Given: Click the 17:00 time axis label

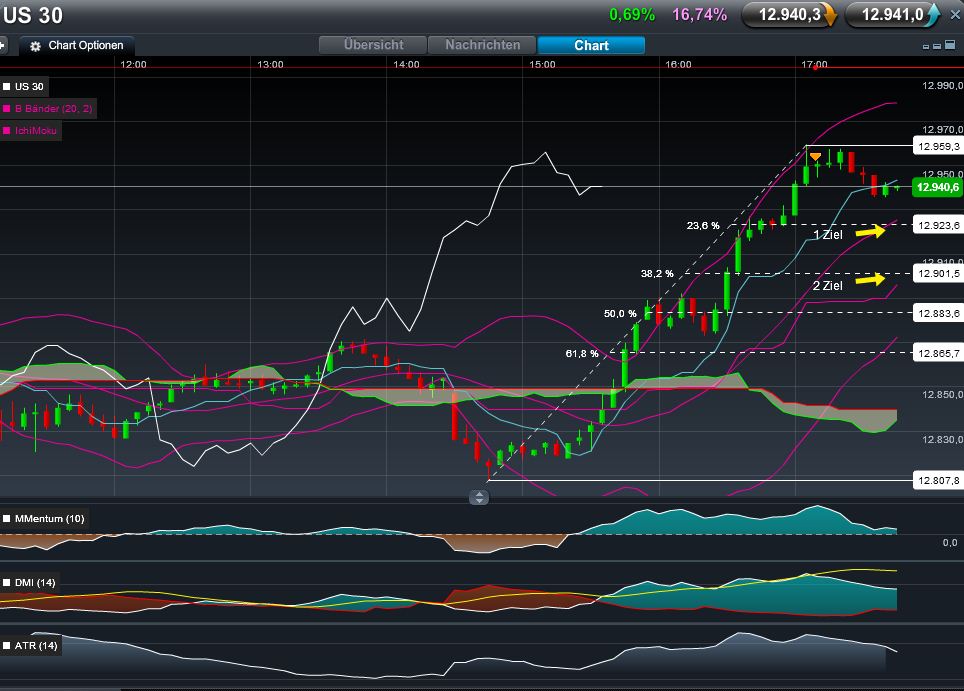Looking at the screenshot, I should coord(814,65).
